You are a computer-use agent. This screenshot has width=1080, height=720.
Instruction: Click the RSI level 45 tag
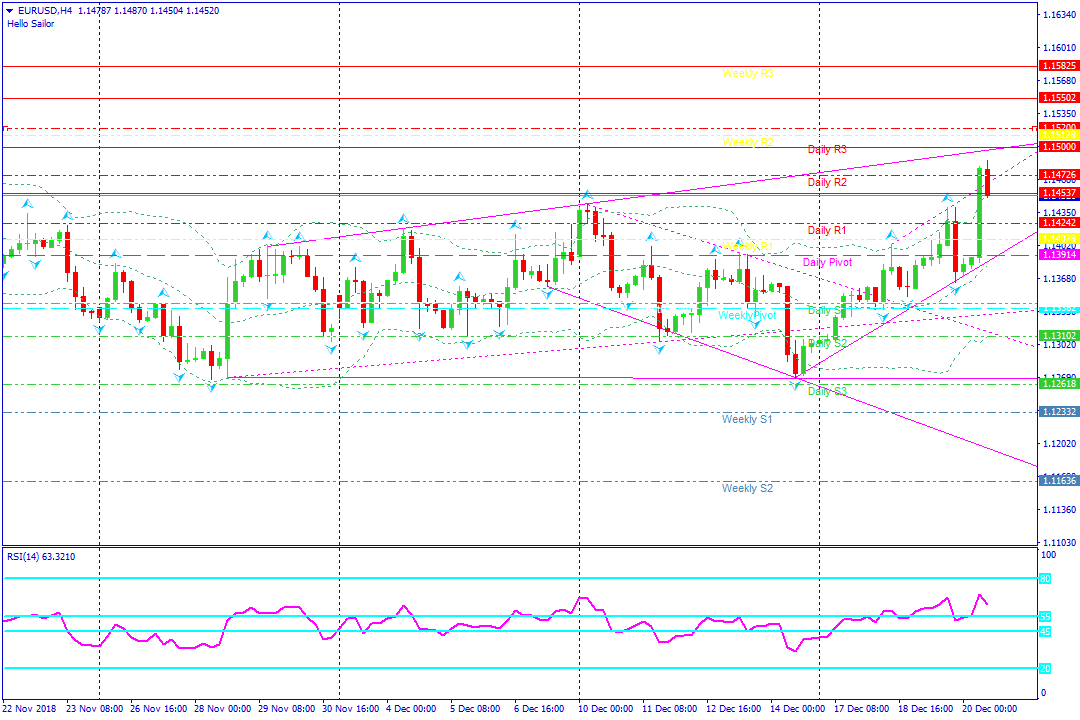click(x=1045, y=632)
